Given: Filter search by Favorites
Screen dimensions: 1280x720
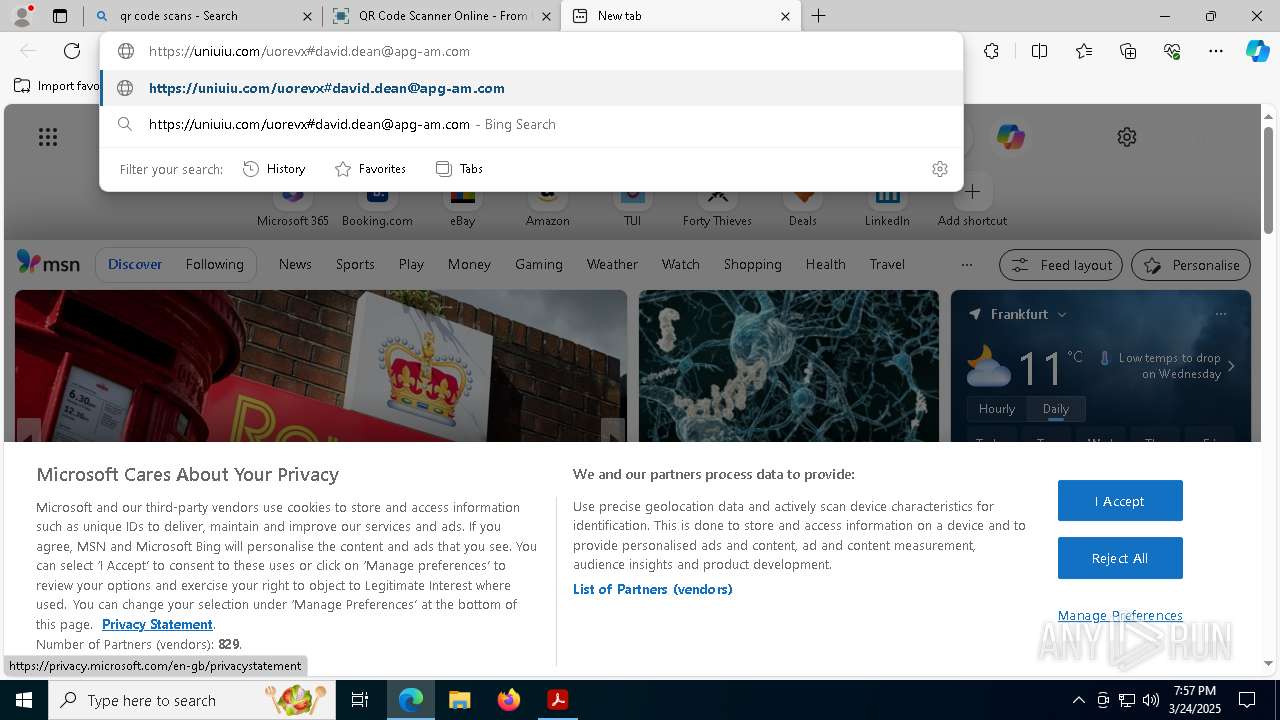Looking at the screenshot, I should pyautogui.click(x=370, y=169).
